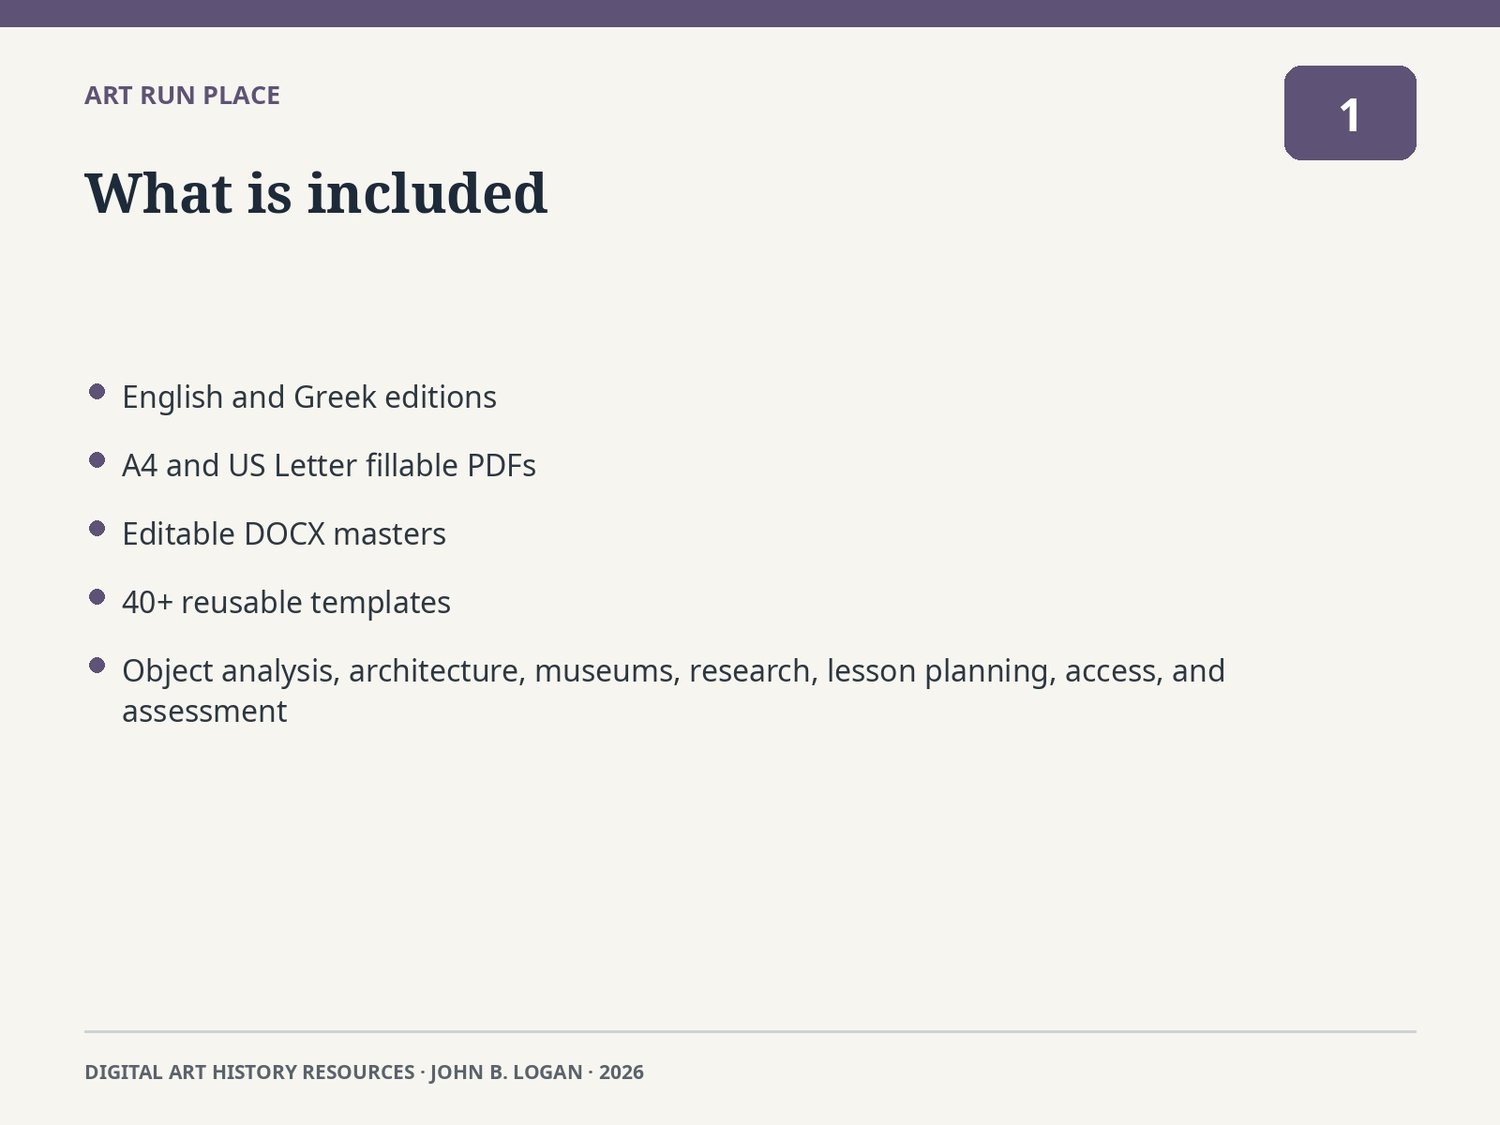Click 'Editable DOCX masters' bullet text
The height and width of the screenshot is (1125, 1500).
pyautogui.click(x=284, y=534)
